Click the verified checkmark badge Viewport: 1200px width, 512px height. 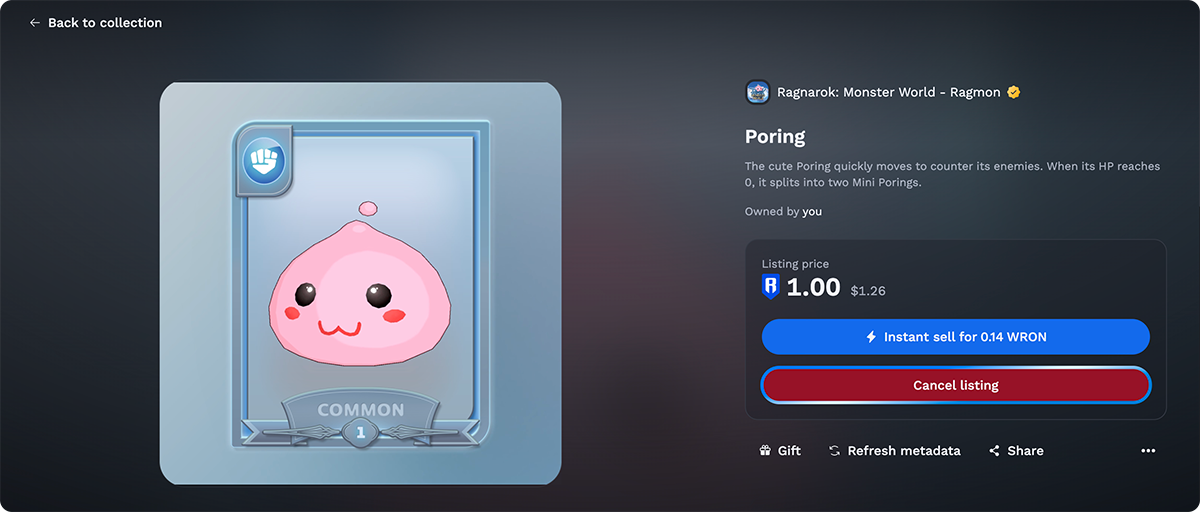coord(1013,92)
